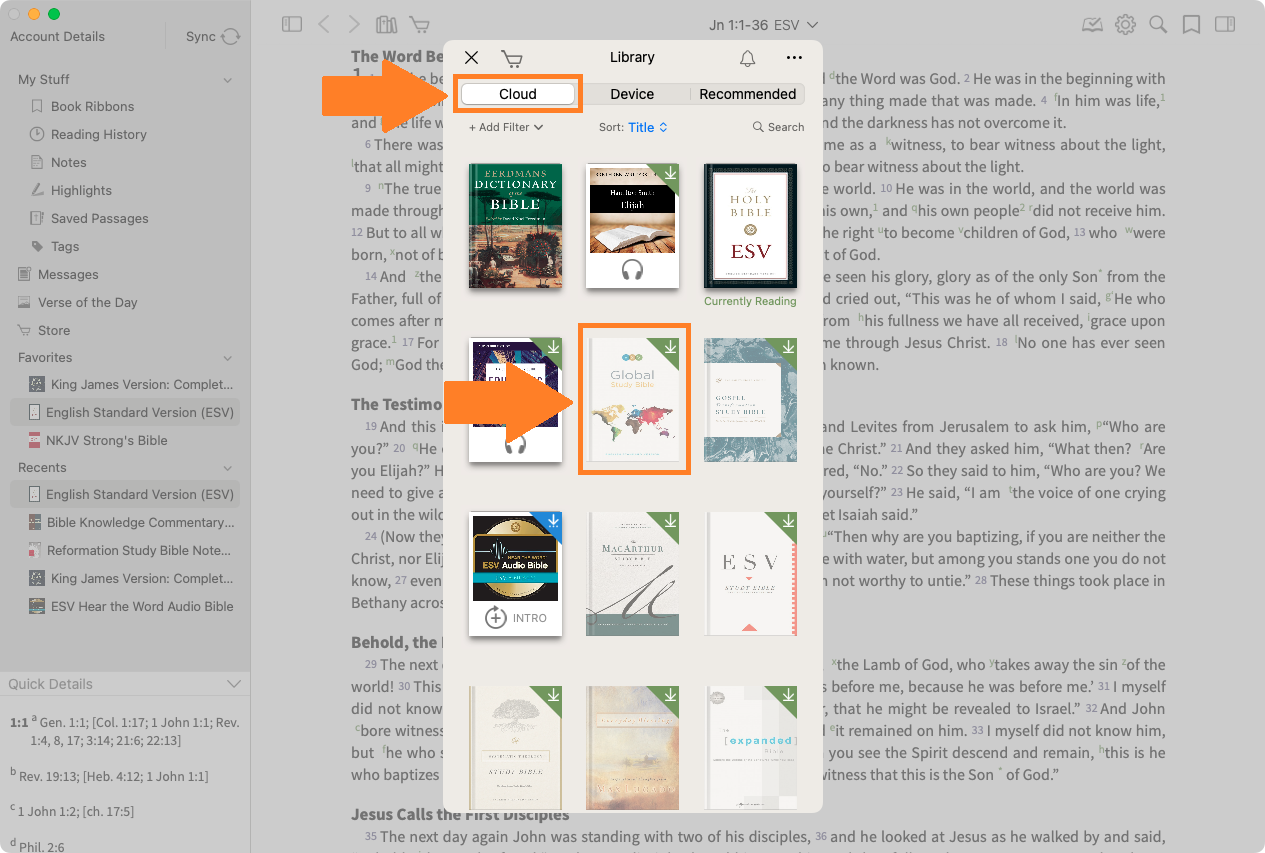Open the Library more options ellipsis

pos(794,59)
